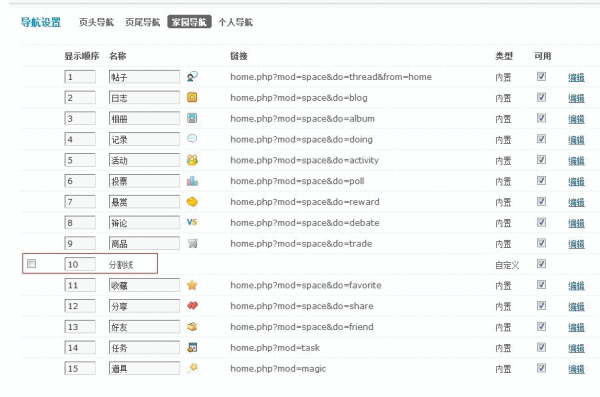
Task: Click the link text home.php?mod=magic
Action: click(x=278, y=368)
